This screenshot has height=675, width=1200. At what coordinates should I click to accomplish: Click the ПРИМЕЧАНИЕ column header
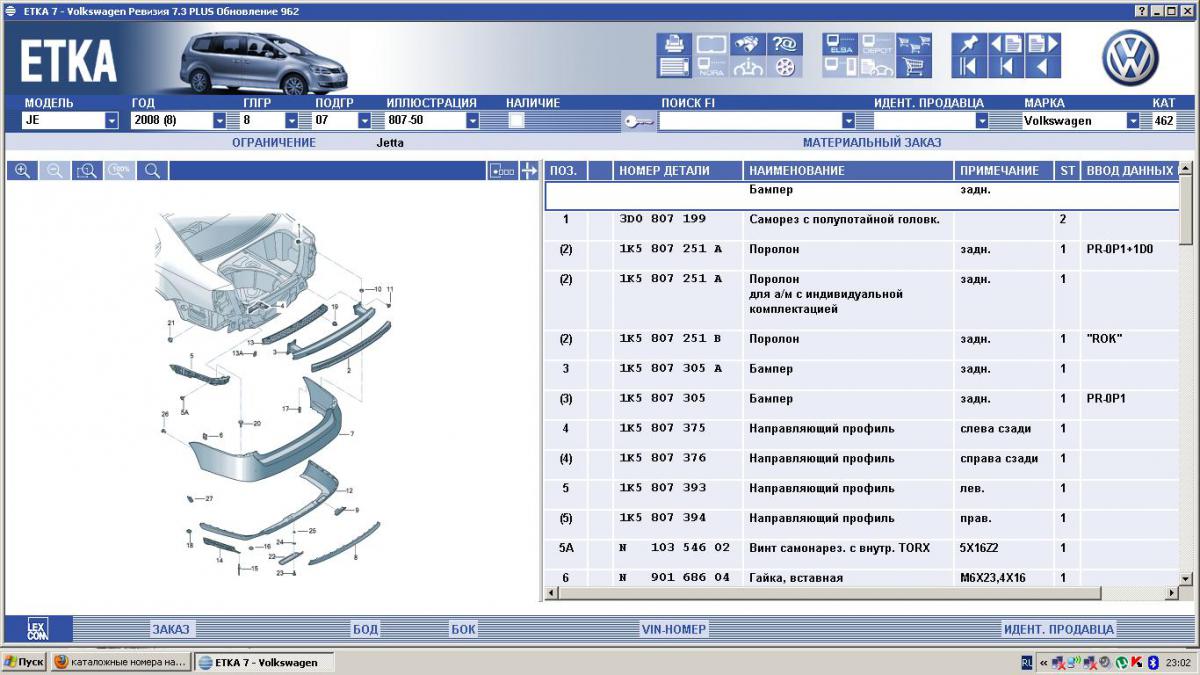pos(1004,171)
